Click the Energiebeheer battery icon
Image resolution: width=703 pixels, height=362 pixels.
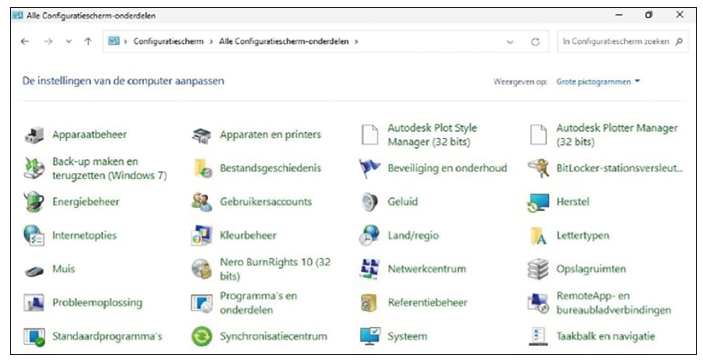34,202
